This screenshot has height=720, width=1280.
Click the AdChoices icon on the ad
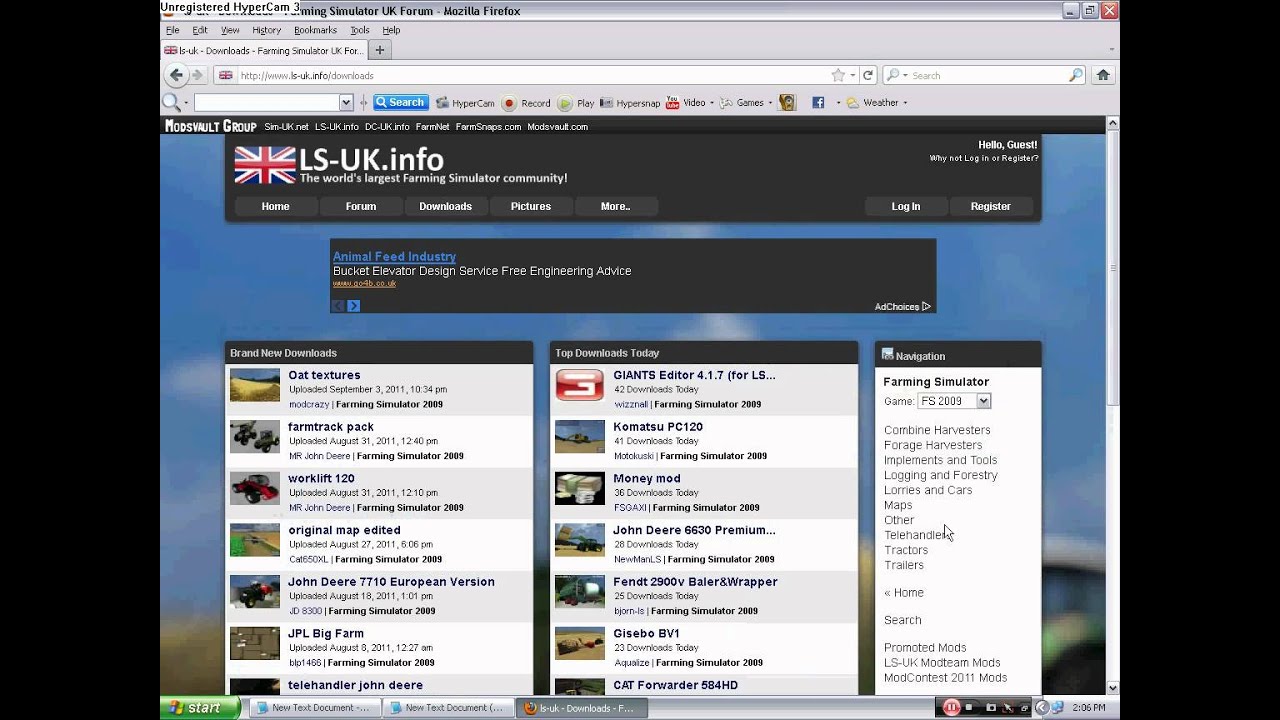(926, 306)
